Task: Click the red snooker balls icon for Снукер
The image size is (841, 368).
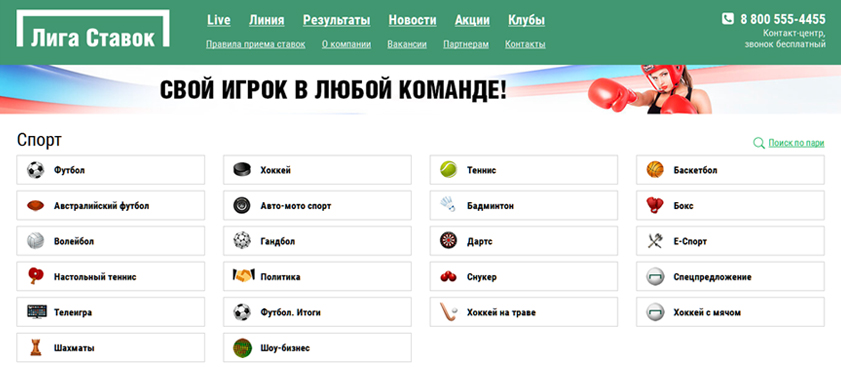Action: (x=448, y=277)
